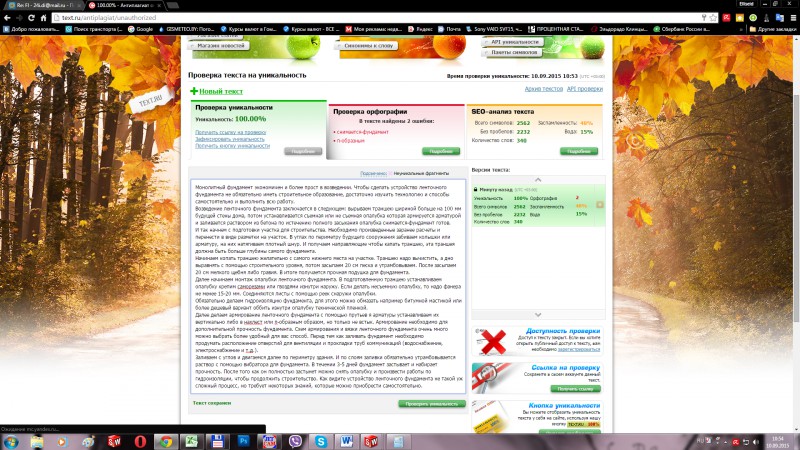Click the Синонимы к слову button
The height and width of the screenshot is (450, 800).
click(x=368, y=45)
